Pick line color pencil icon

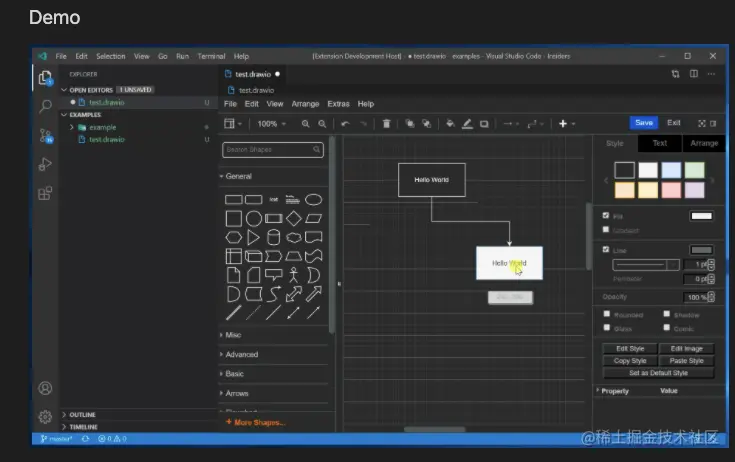pos(467,124)
